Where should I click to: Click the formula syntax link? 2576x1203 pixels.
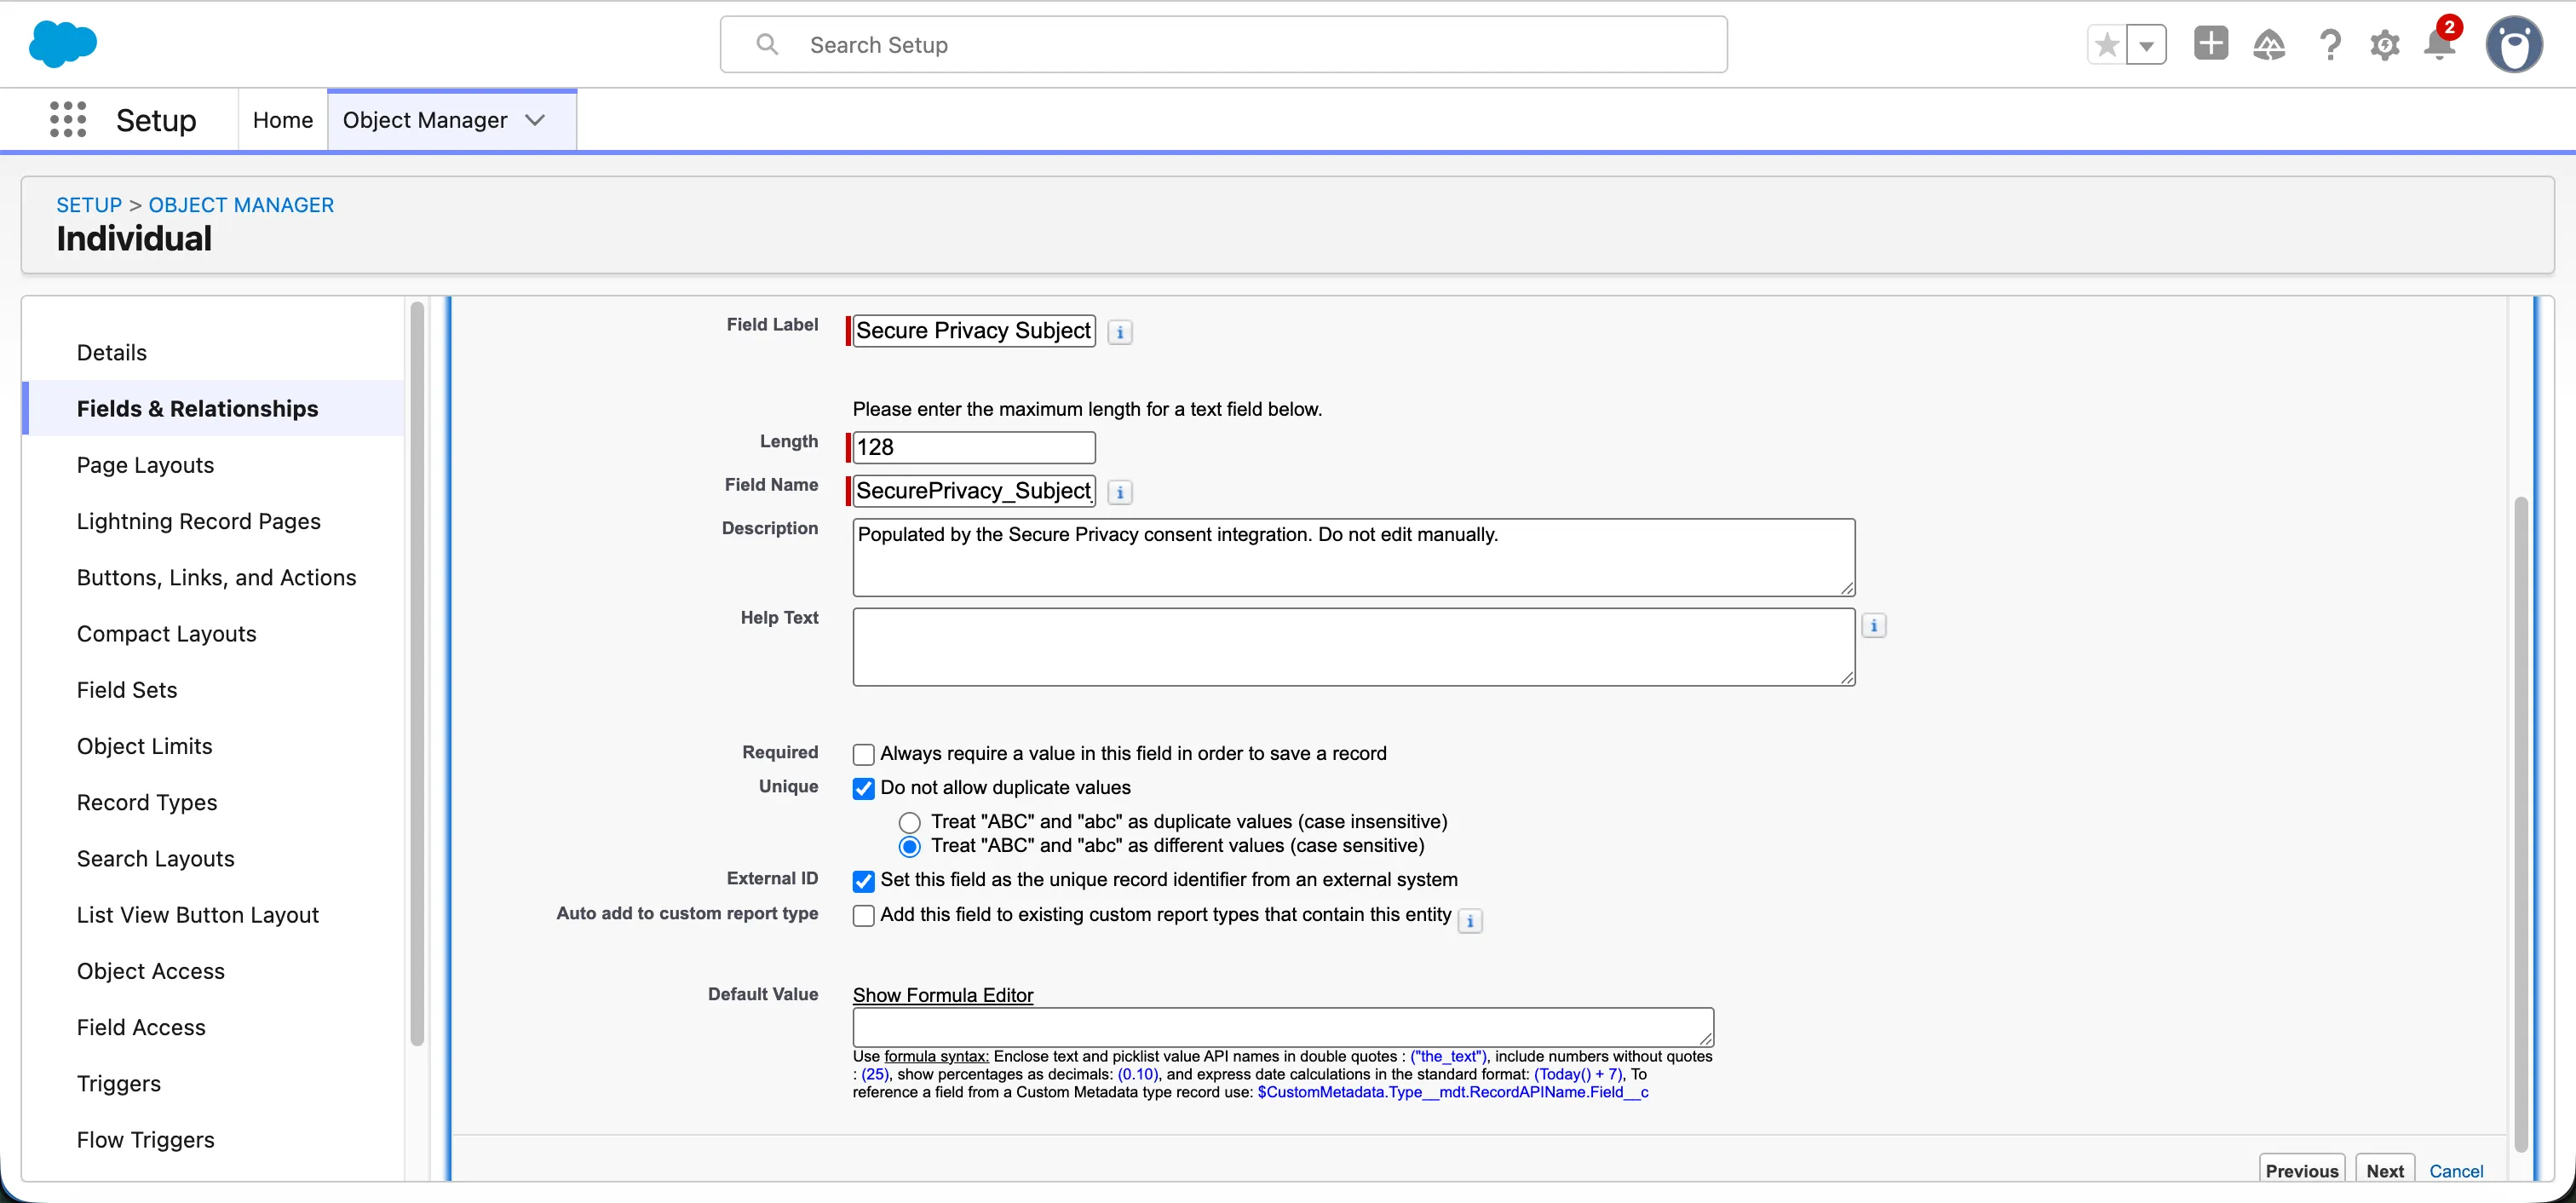point(936,1056)
